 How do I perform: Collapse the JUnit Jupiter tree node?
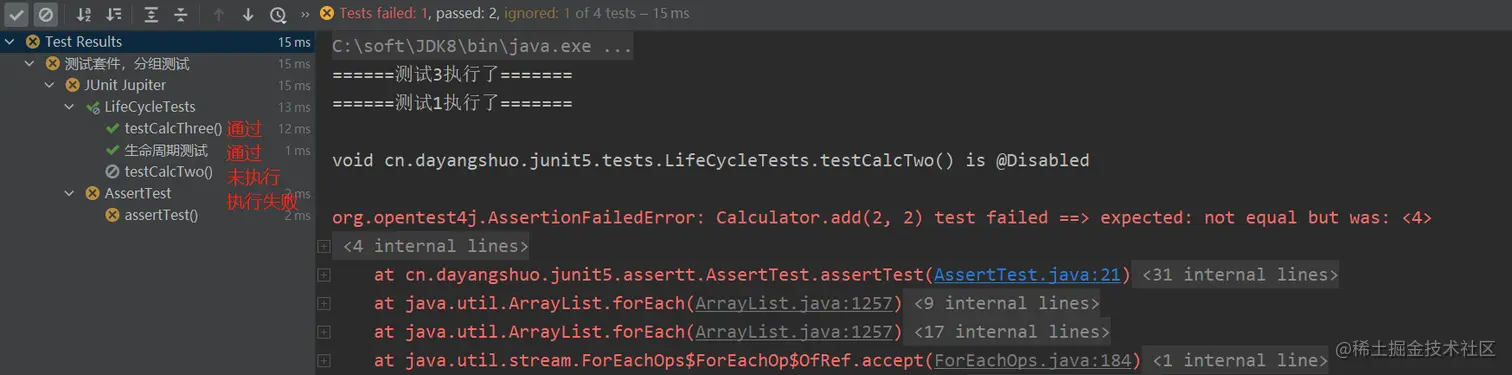(49, 85)
